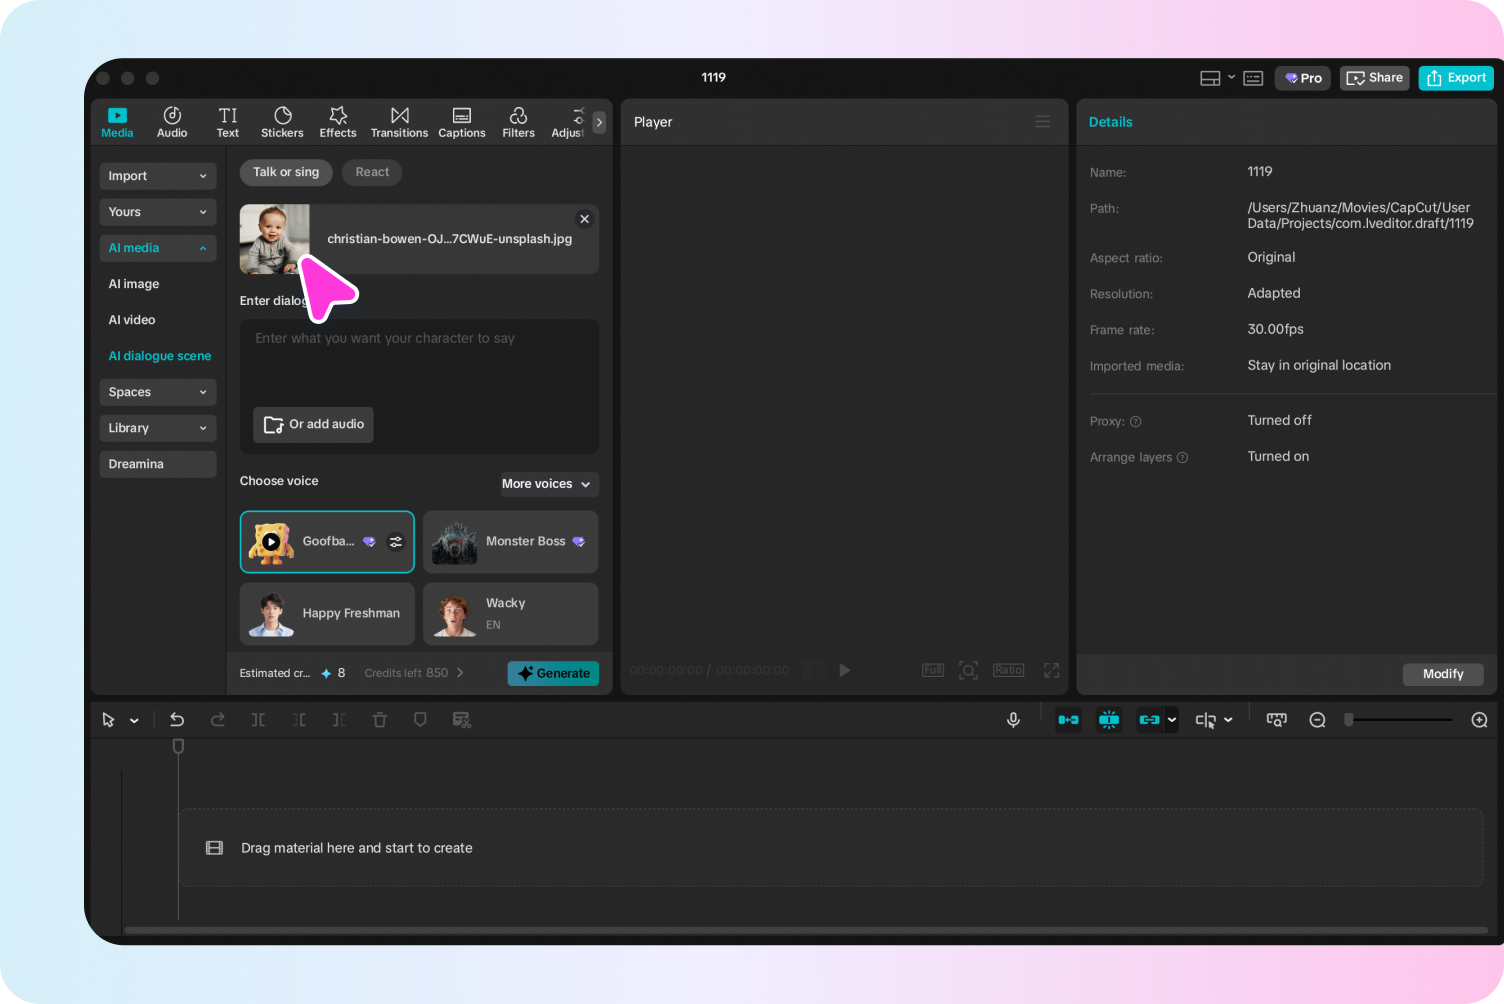Click the Generate button
Viewport: 1504px width, 1004px height.
pos(553,673)
